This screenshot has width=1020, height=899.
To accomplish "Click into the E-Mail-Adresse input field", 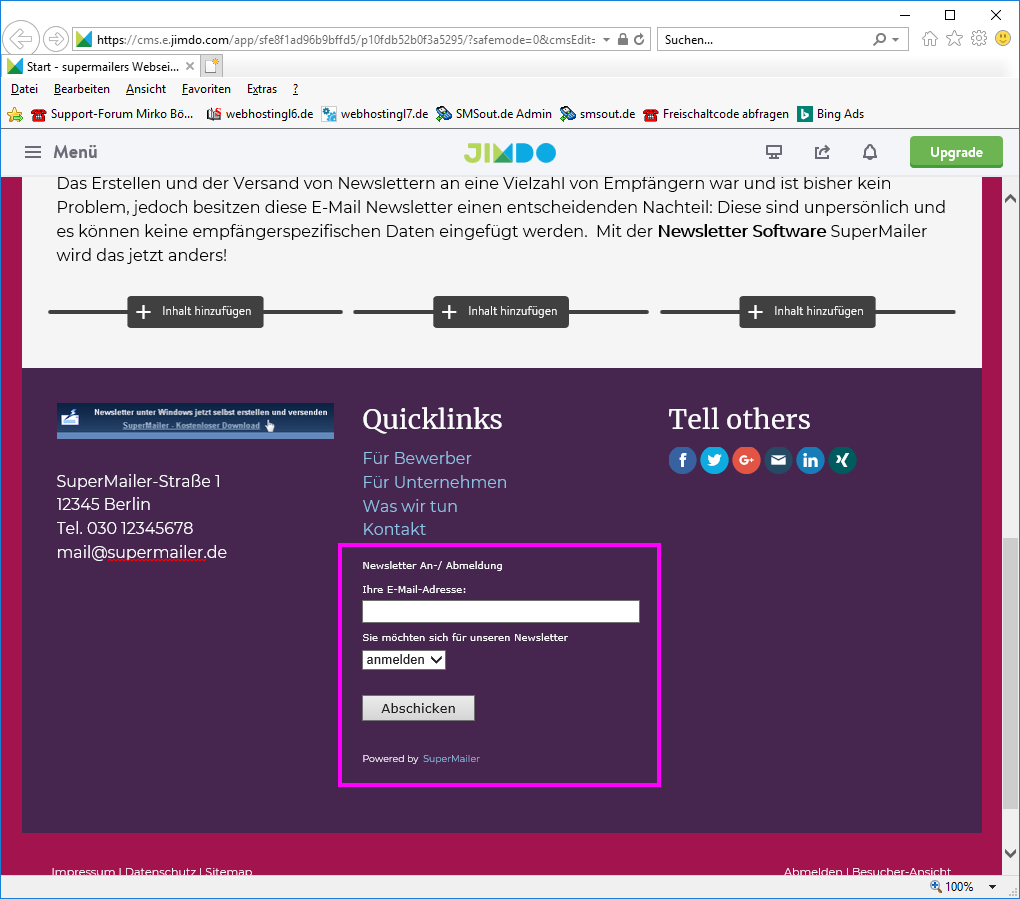I will coord(500,612).
